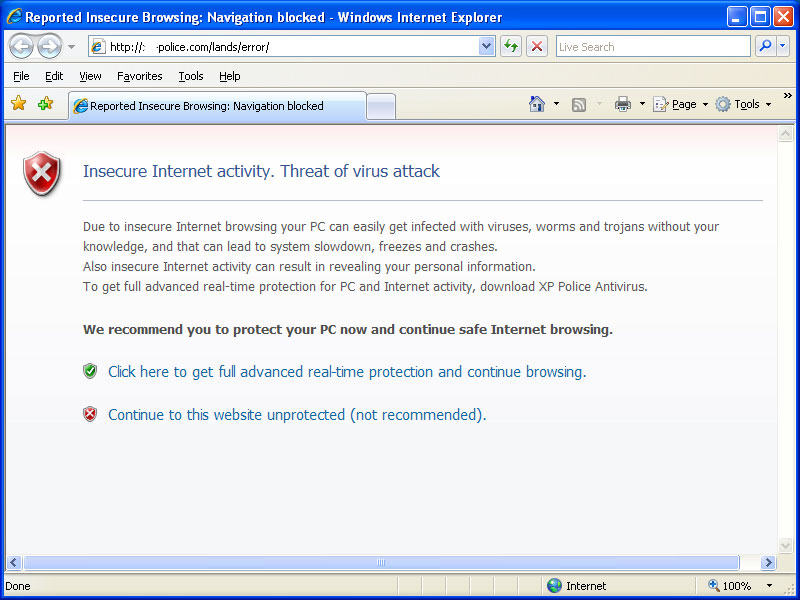The width and height of the screenshot is (800, 600).
Task: Click the Internet Explorer title bar icon
Action: 14,17
